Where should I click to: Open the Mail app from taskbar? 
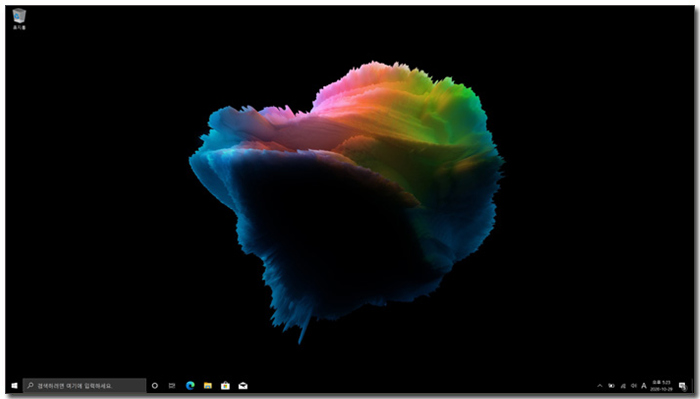pos(243,386)
